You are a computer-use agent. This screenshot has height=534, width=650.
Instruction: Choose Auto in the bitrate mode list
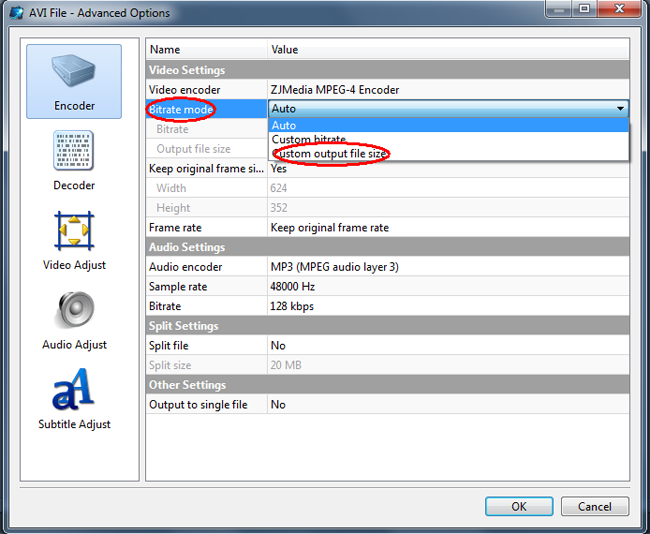tap(448, 125)
